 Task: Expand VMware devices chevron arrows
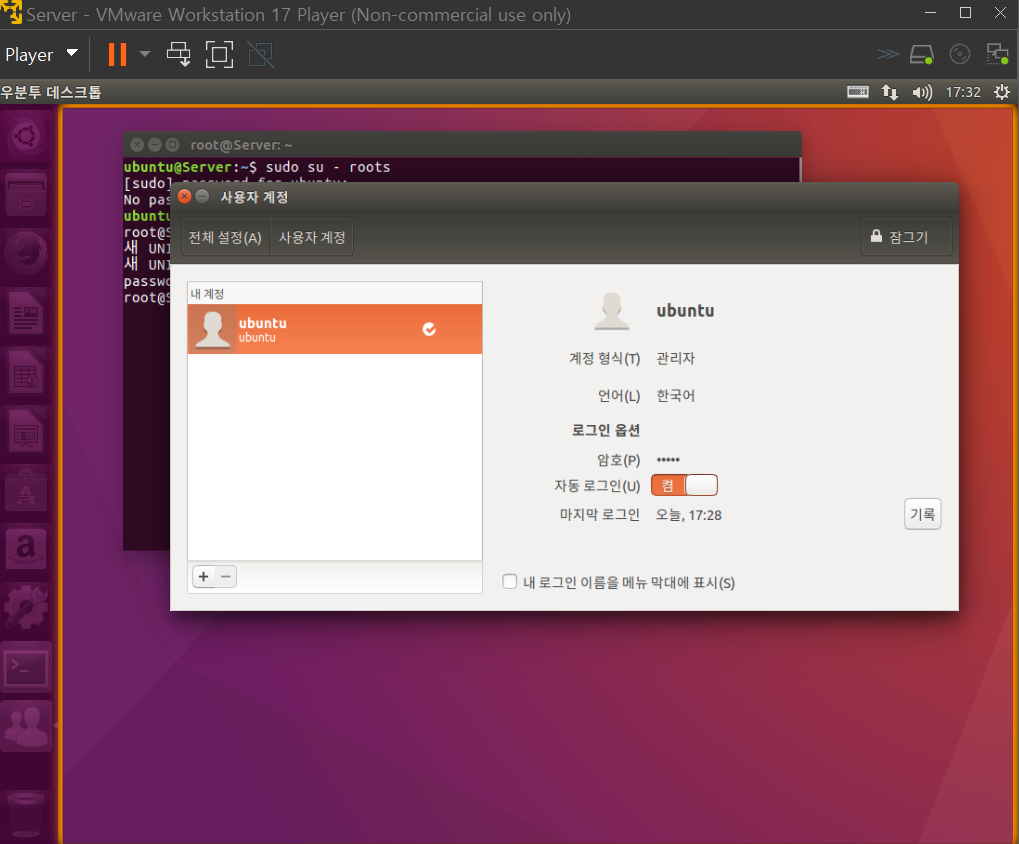(x=888, y=55)
